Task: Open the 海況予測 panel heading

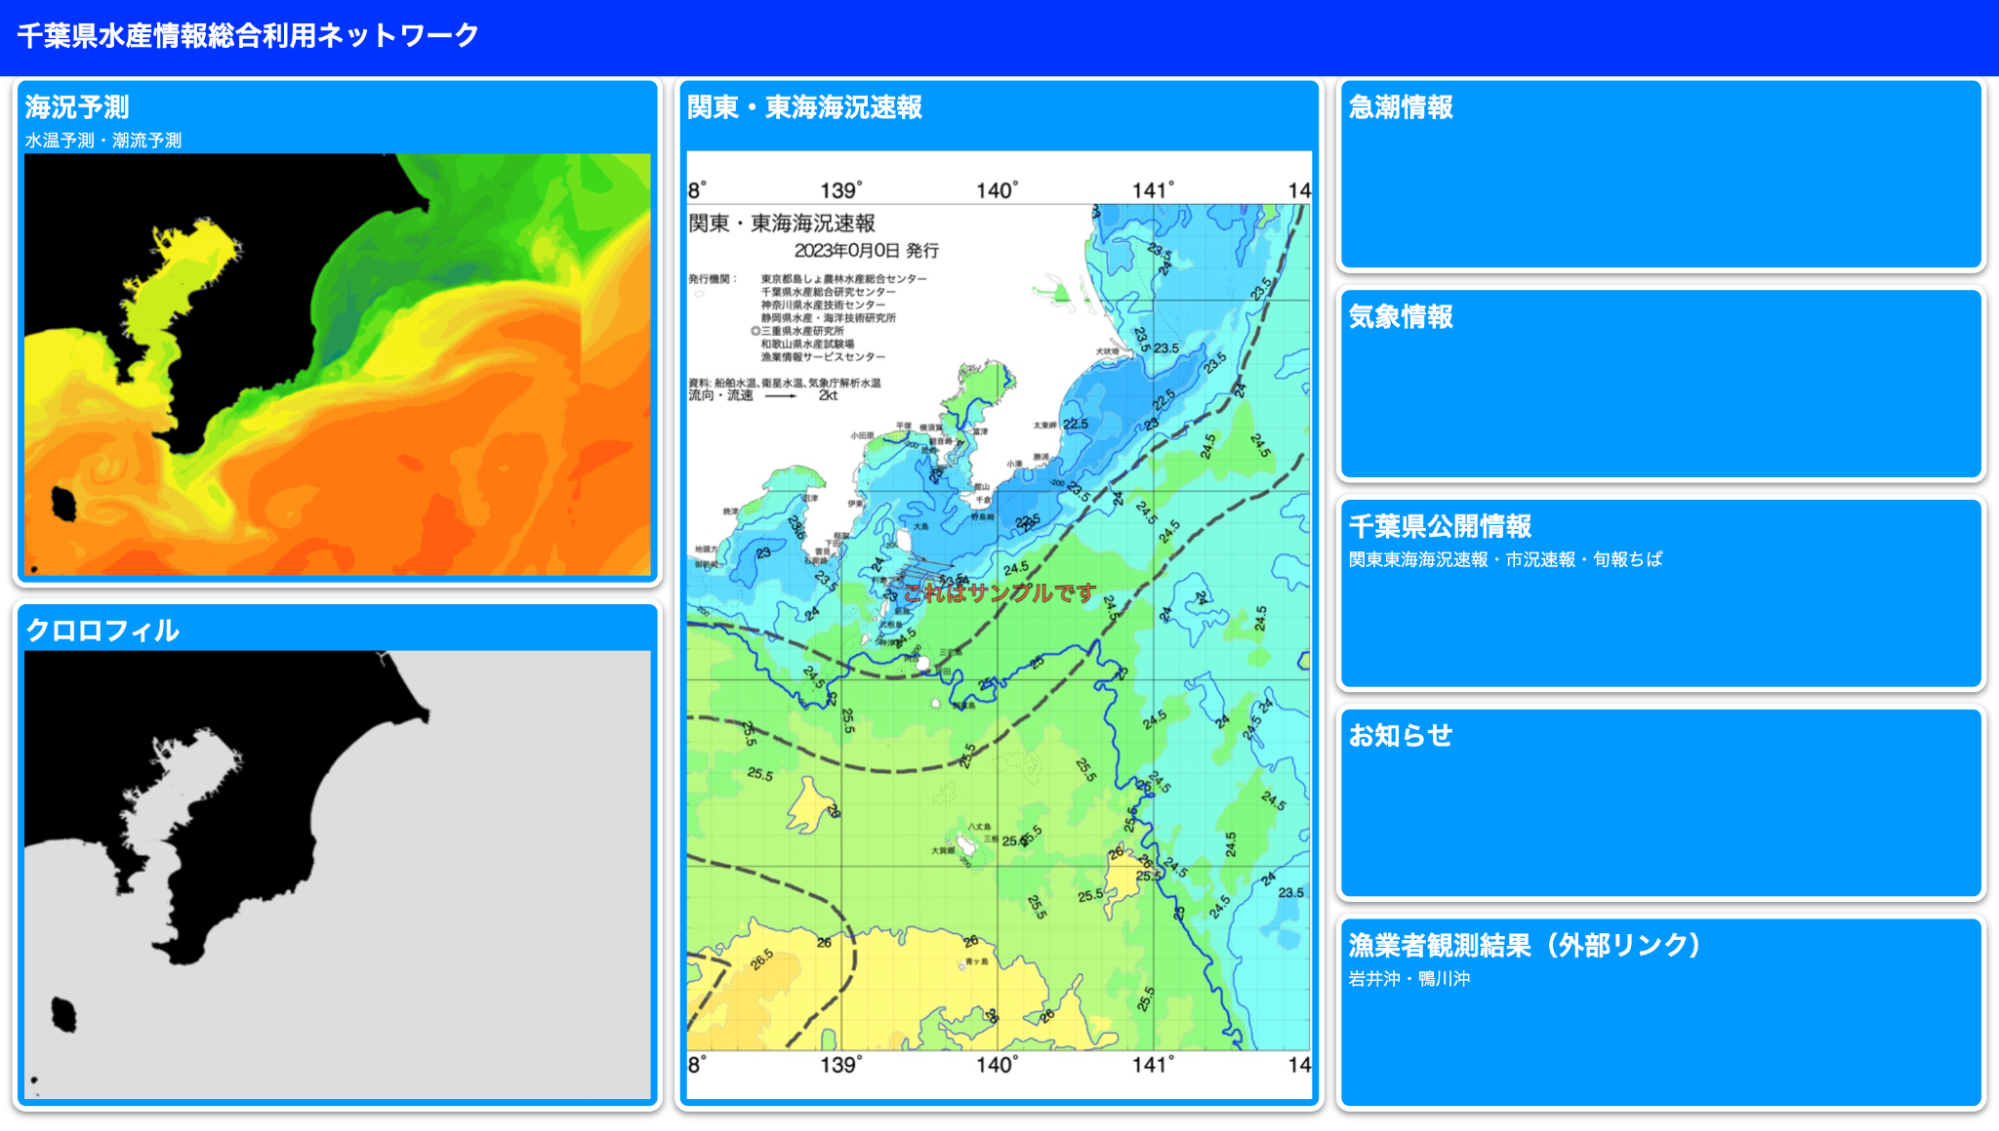Action: (77, 107)
